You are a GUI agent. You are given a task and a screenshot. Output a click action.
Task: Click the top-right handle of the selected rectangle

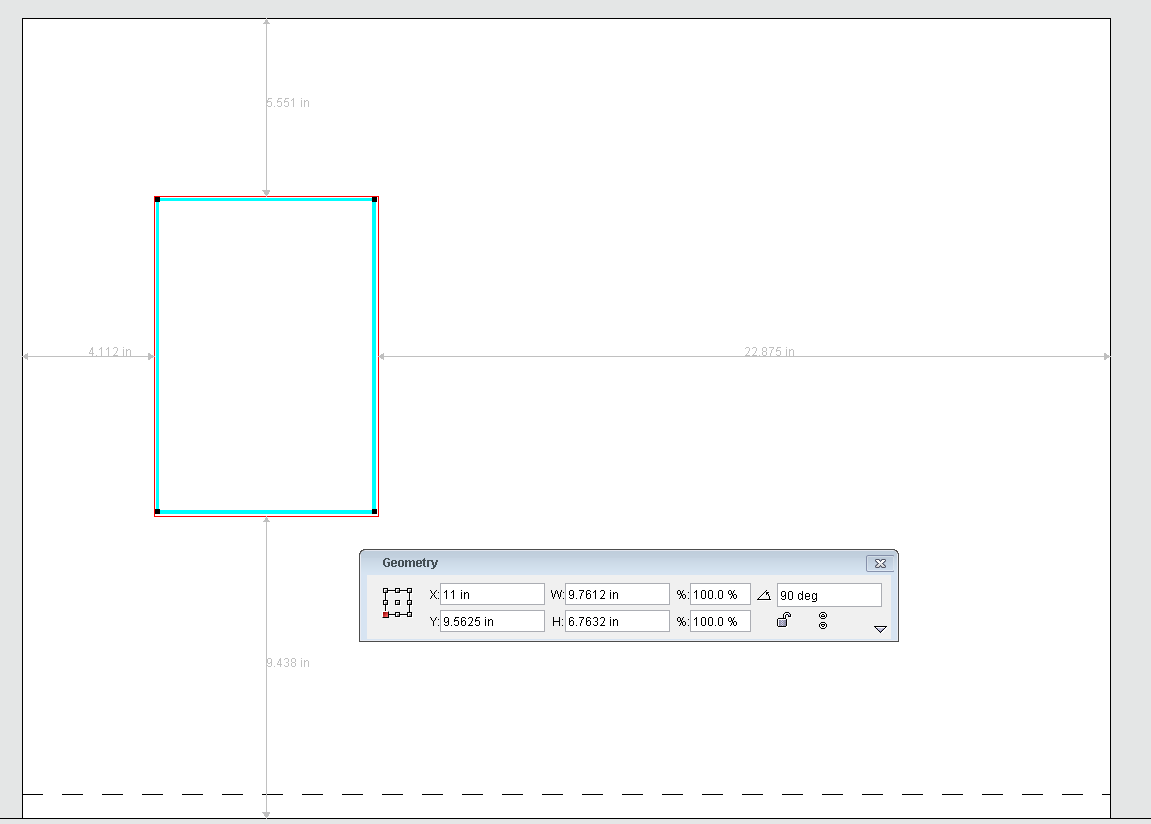click(374, 200)
